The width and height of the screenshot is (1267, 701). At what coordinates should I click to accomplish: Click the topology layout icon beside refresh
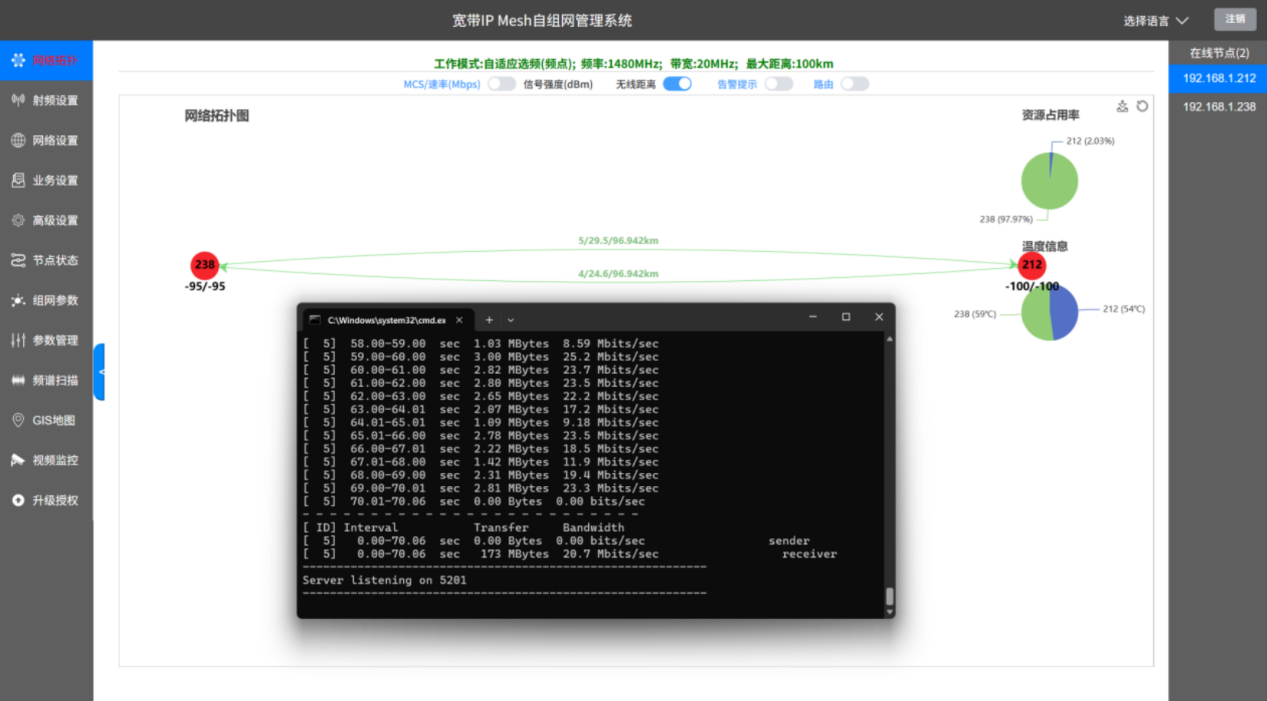[1122, 106]
